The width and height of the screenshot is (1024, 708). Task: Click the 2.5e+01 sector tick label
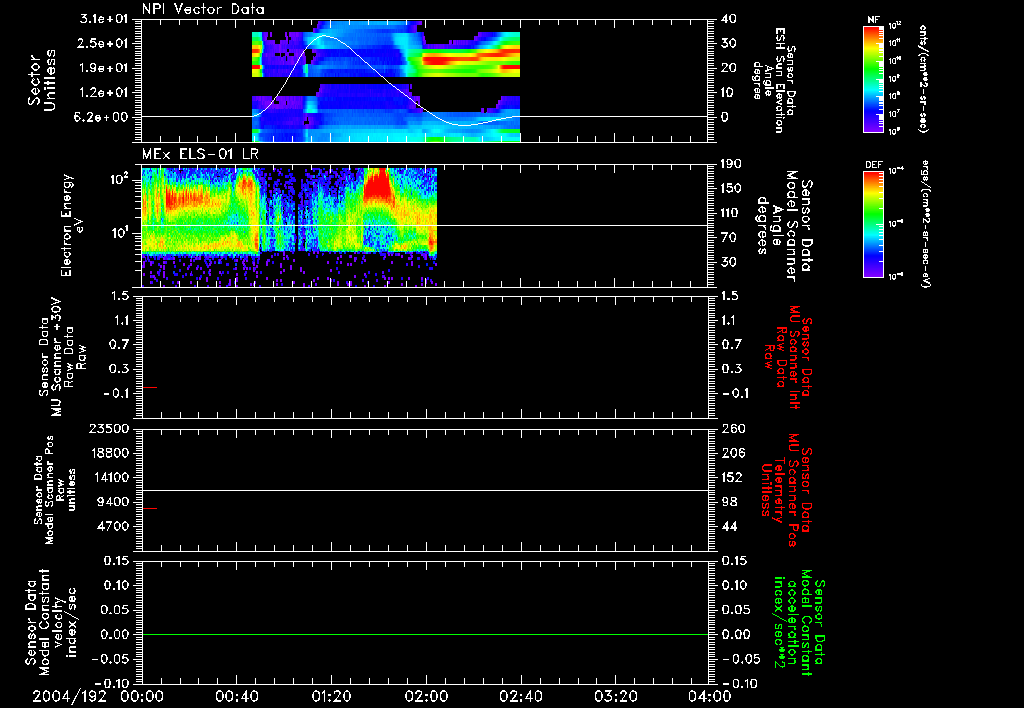pyautogui.click(x=105, y=43)
